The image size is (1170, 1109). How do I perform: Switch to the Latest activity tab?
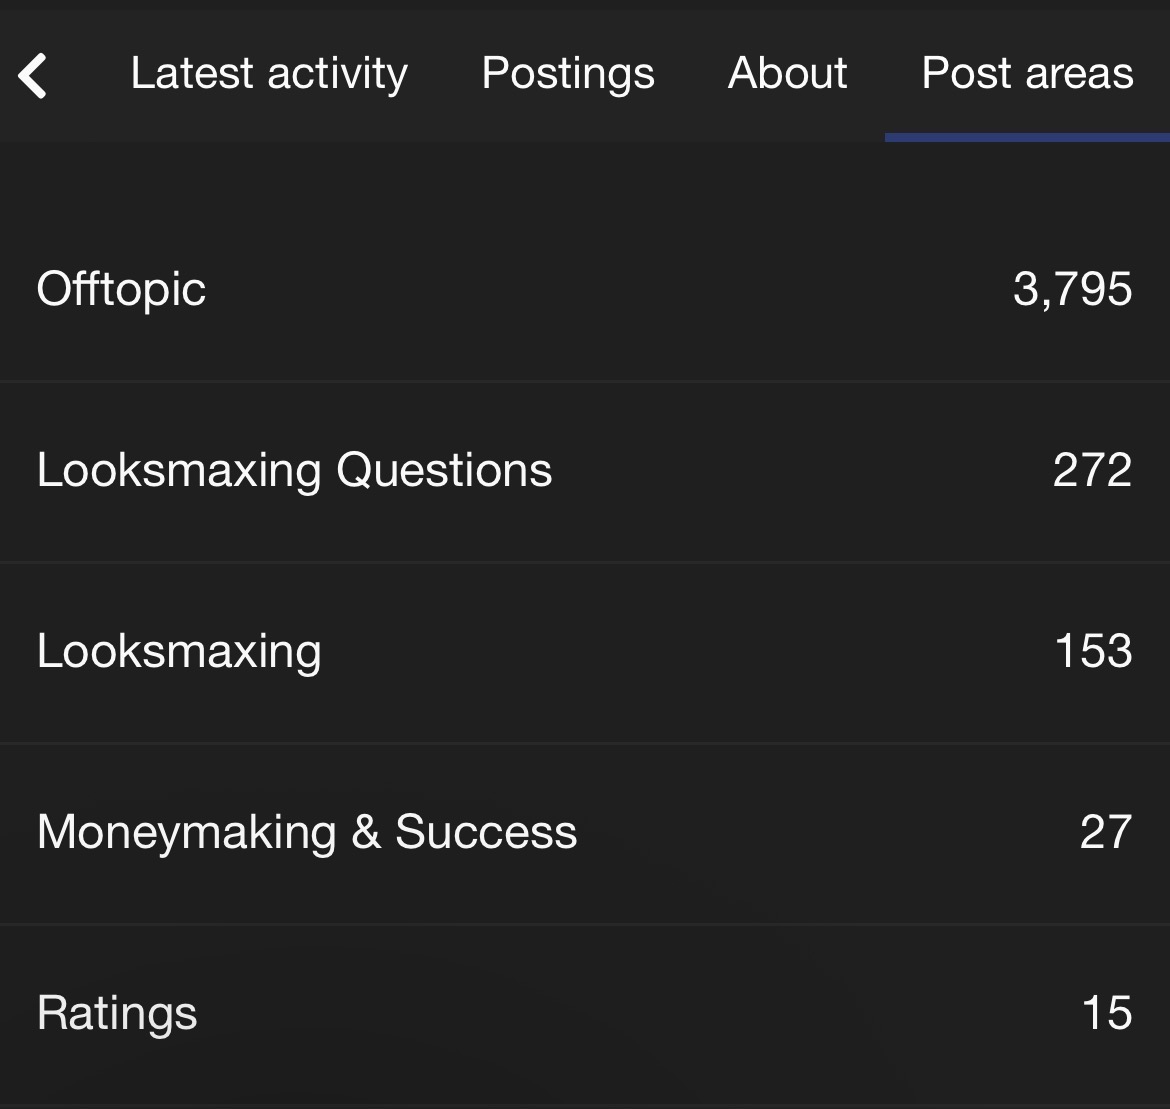point(269,73)
